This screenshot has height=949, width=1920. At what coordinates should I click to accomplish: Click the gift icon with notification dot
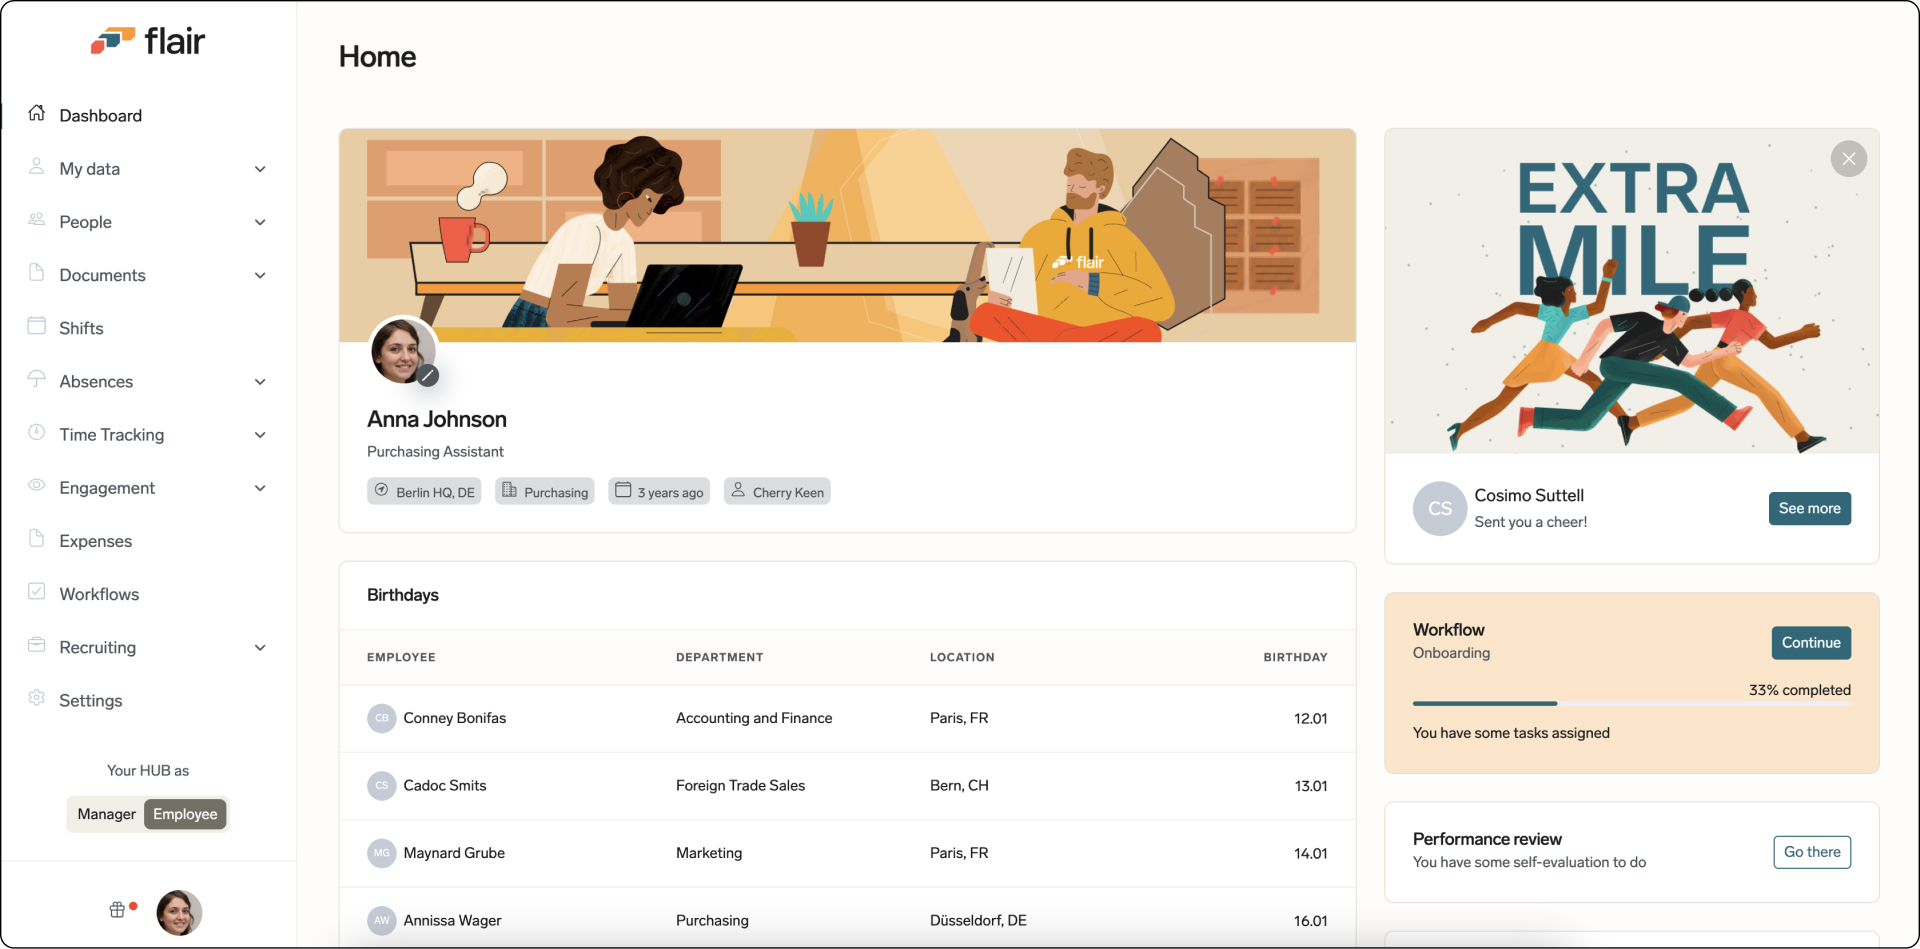pos(117,909)
